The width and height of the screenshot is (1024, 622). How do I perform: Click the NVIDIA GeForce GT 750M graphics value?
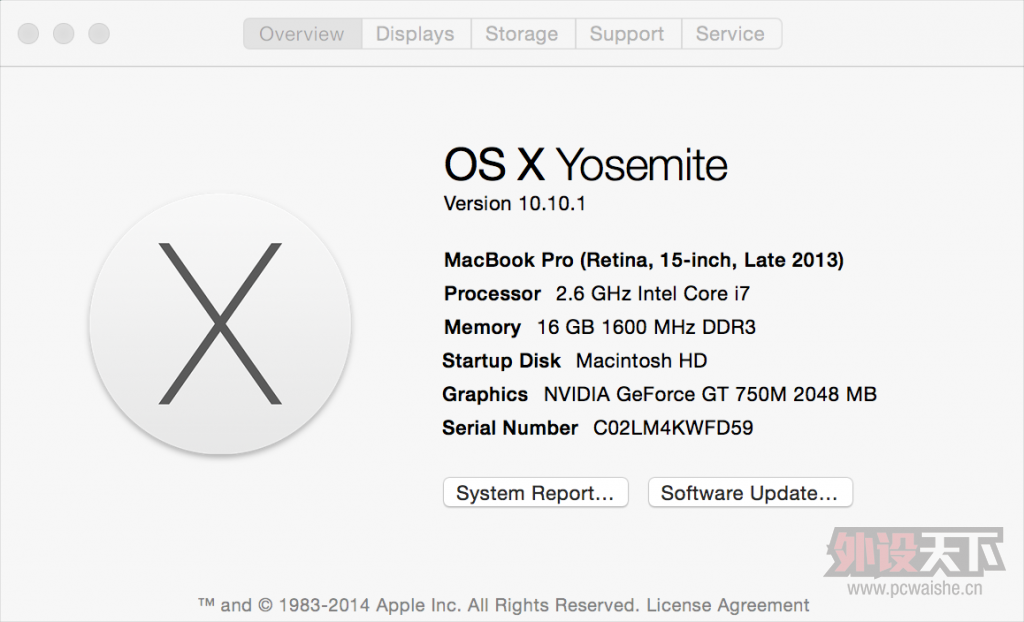[710, 395]
